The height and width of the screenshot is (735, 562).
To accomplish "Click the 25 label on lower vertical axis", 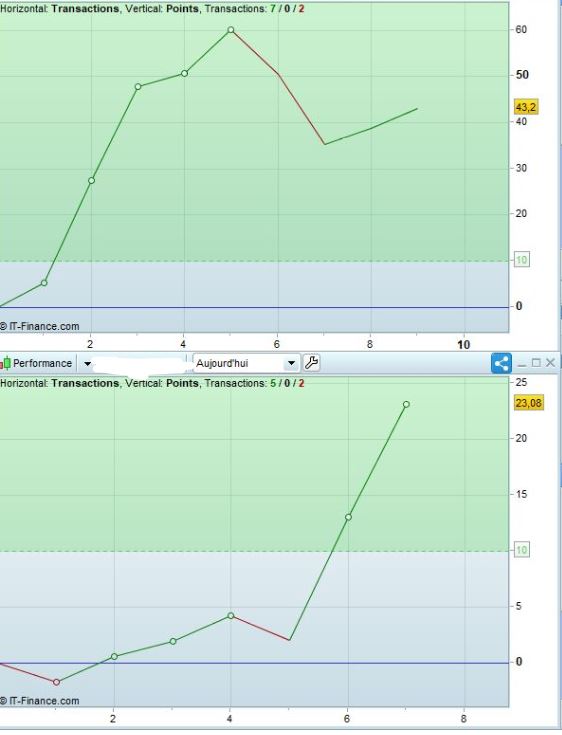I will pyautogui.click(x=521, y=382).
